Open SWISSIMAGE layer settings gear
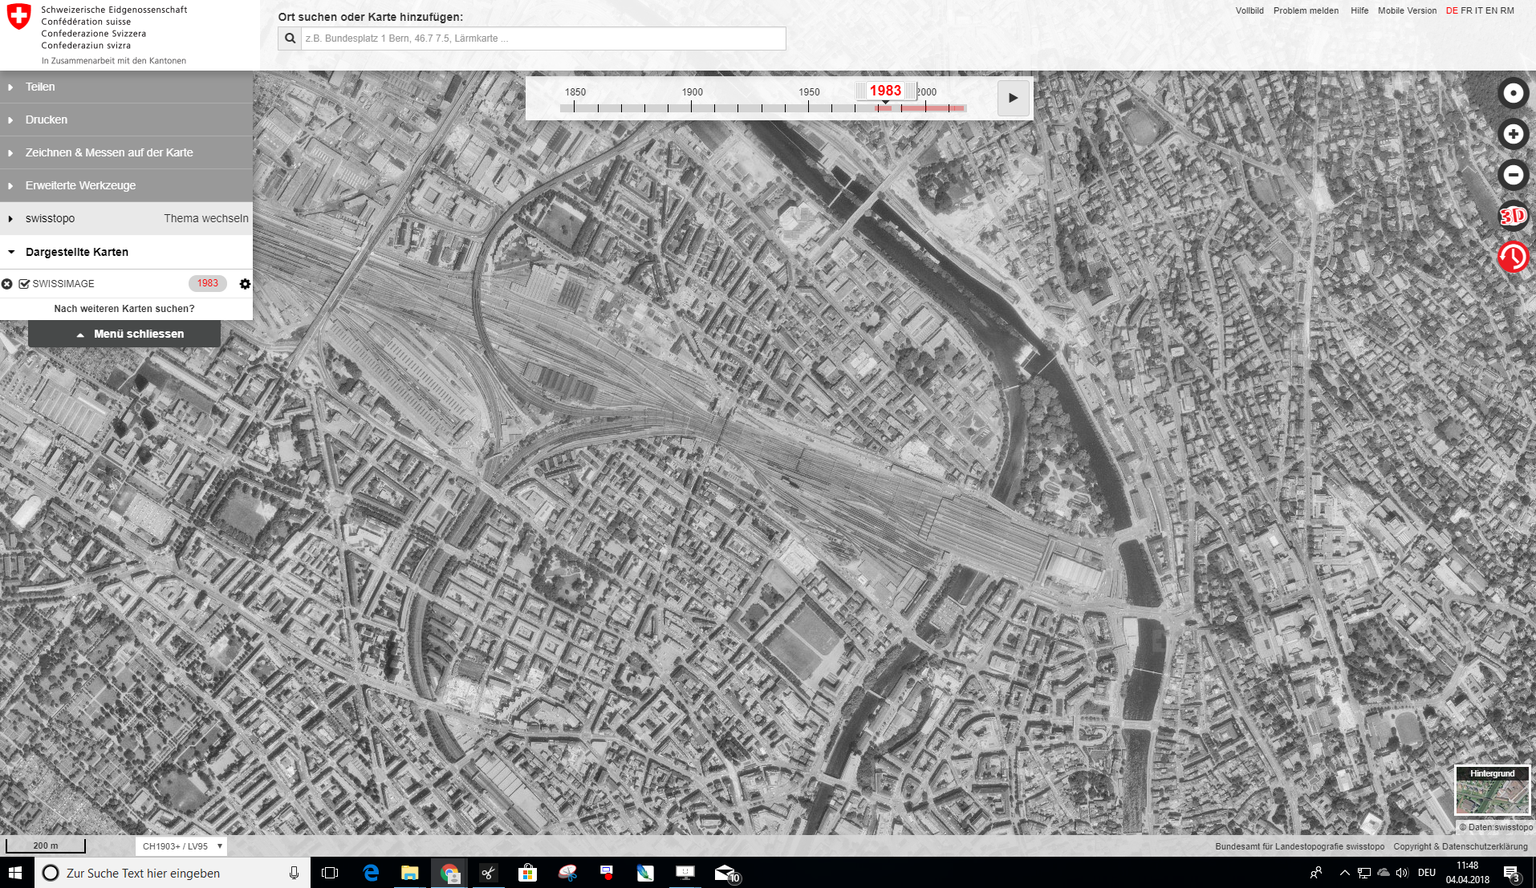Screen dimensions: 1536x888 coord(245,284)
